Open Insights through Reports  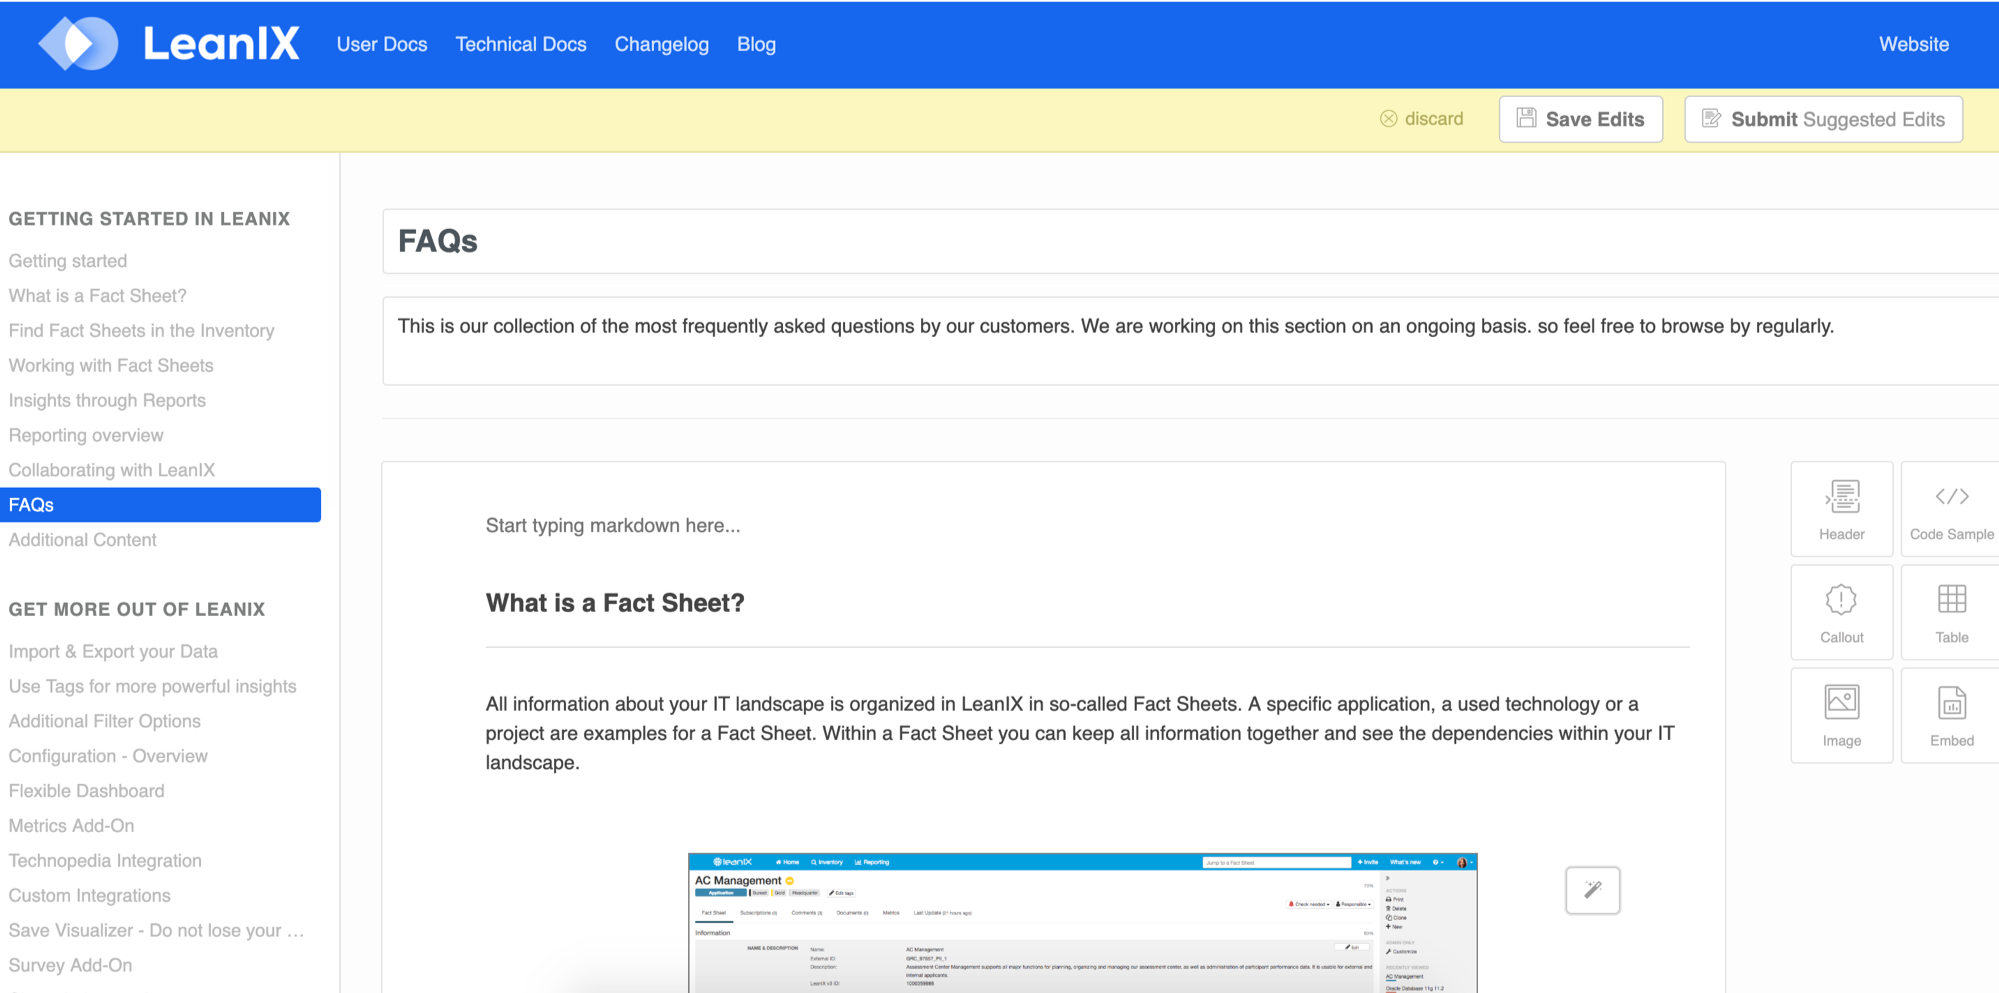point(107,401)
